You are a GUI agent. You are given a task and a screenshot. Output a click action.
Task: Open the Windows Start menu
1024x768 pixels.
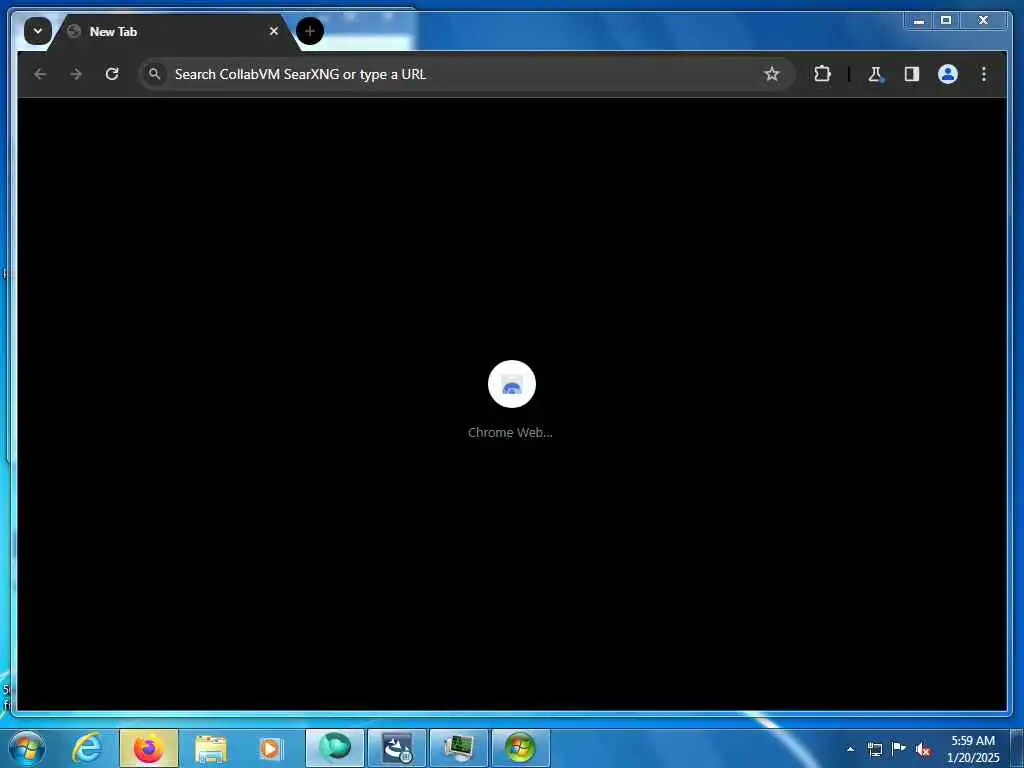click(27, 748)
